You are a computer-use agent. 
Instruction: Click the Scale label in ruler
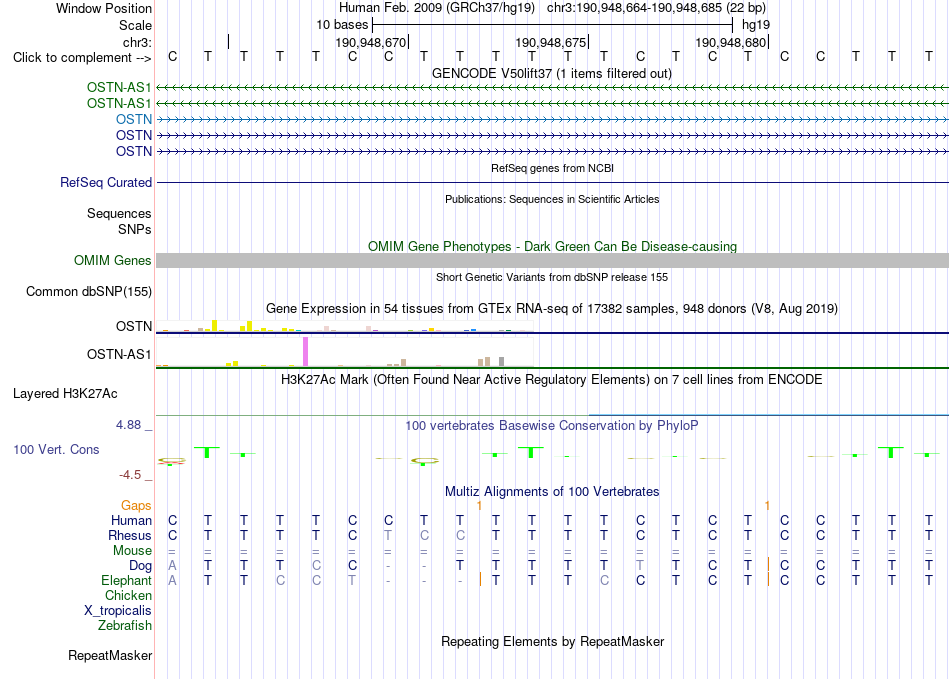135,25
